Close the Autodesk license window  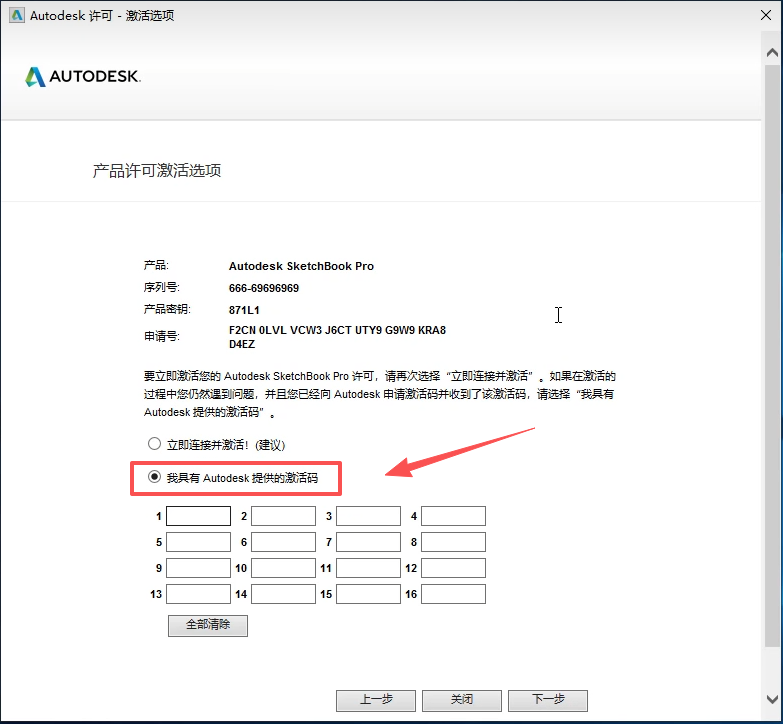pyautogui.click(x=766, y=15)
